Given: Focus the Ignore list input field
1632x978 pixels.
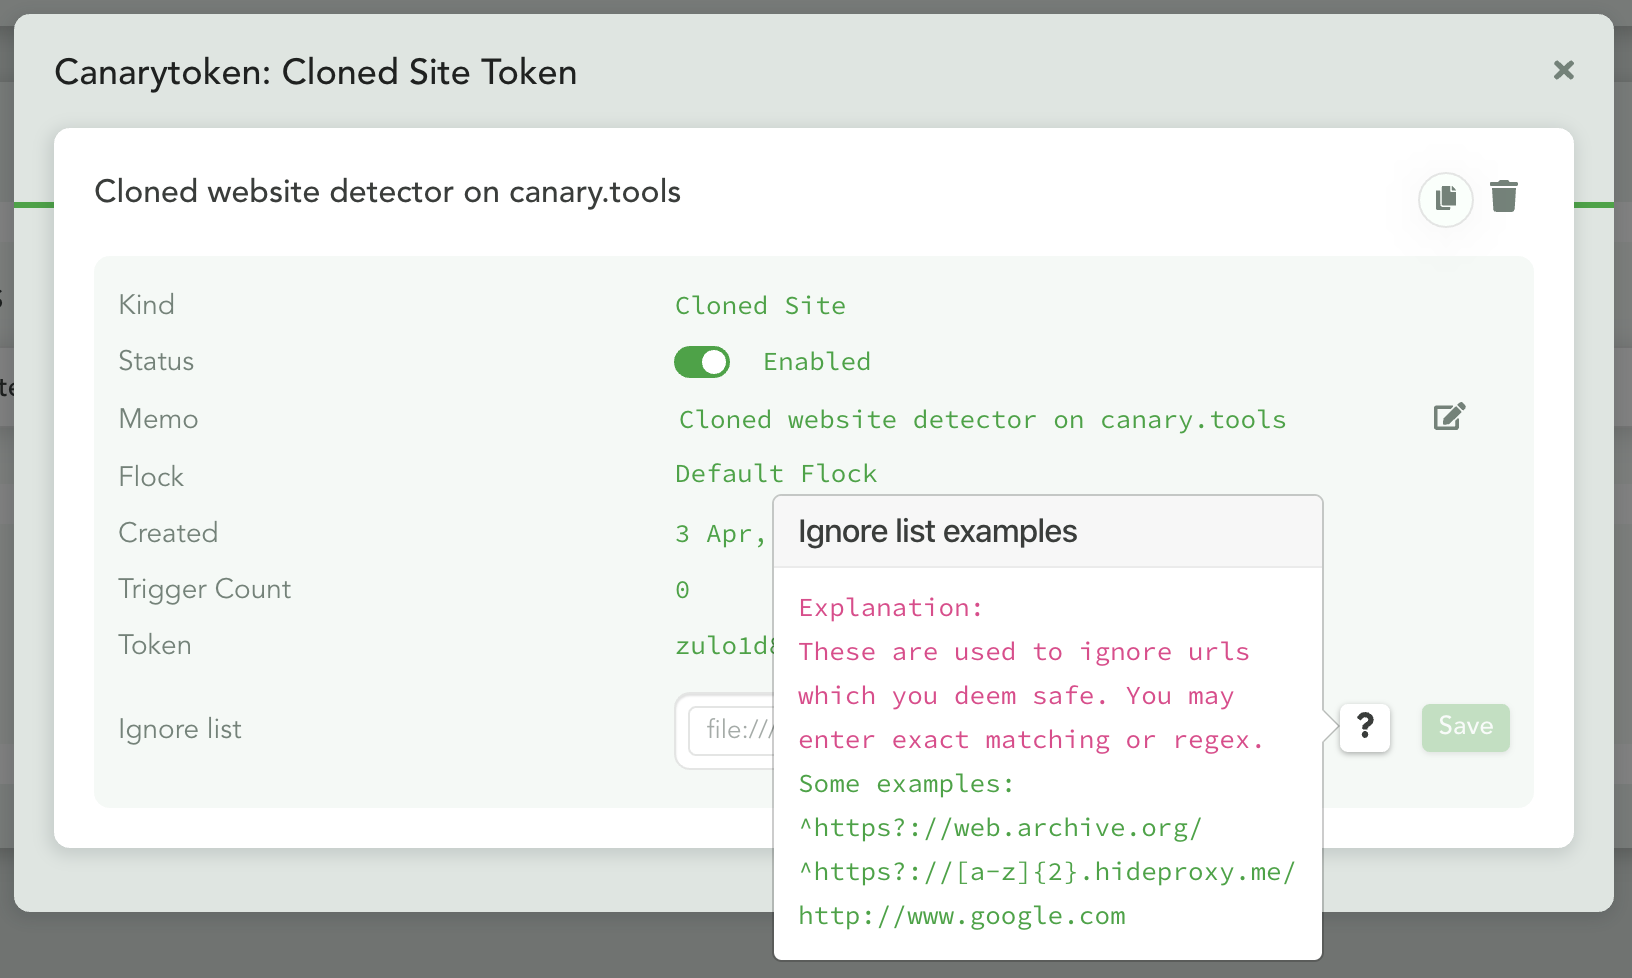Looking at the screenshot, I should tap(732, 731).
